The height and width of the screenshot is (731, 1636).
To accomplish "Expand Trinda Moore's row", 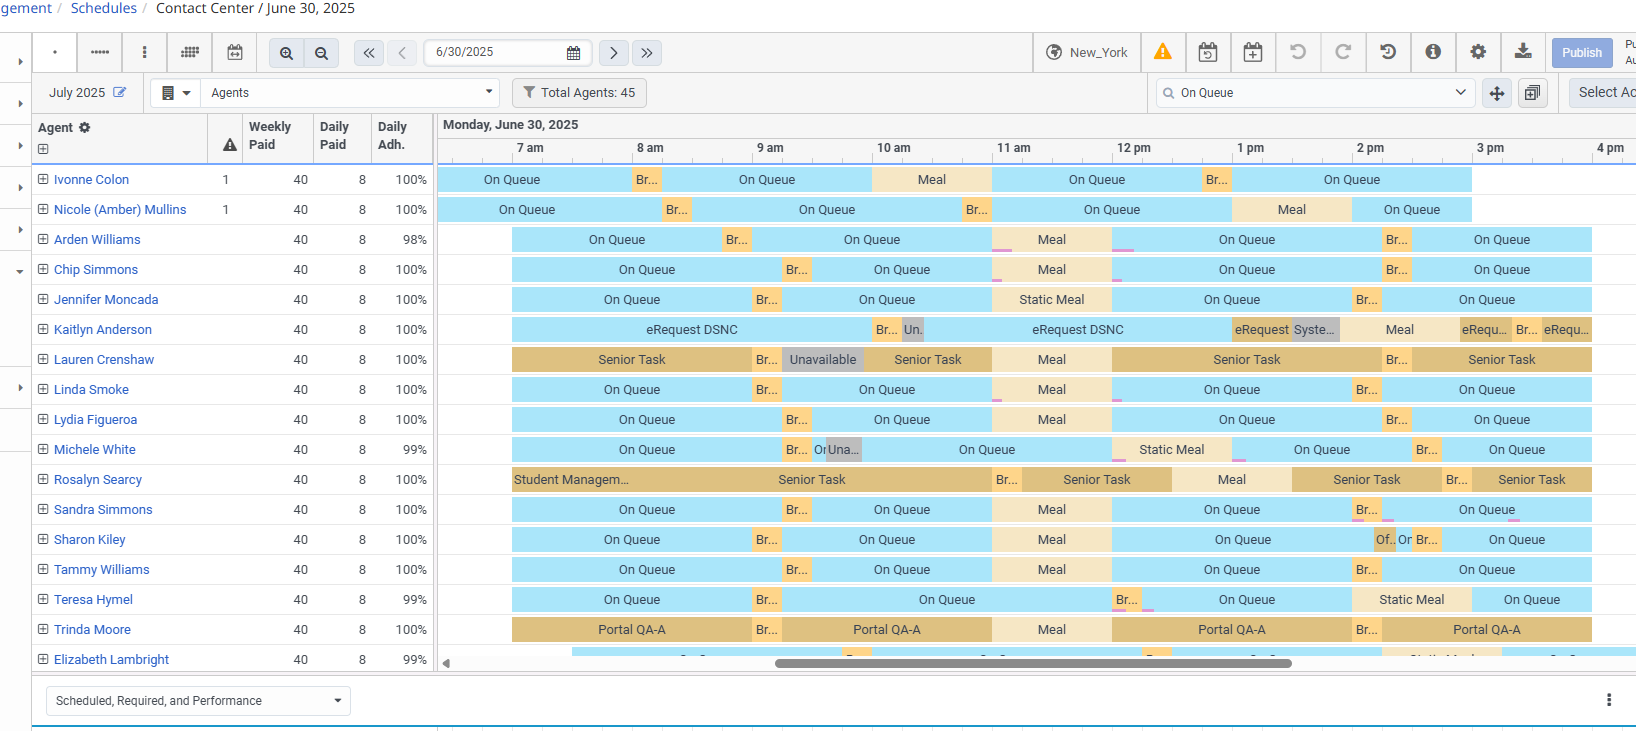I will coord(43,629).
